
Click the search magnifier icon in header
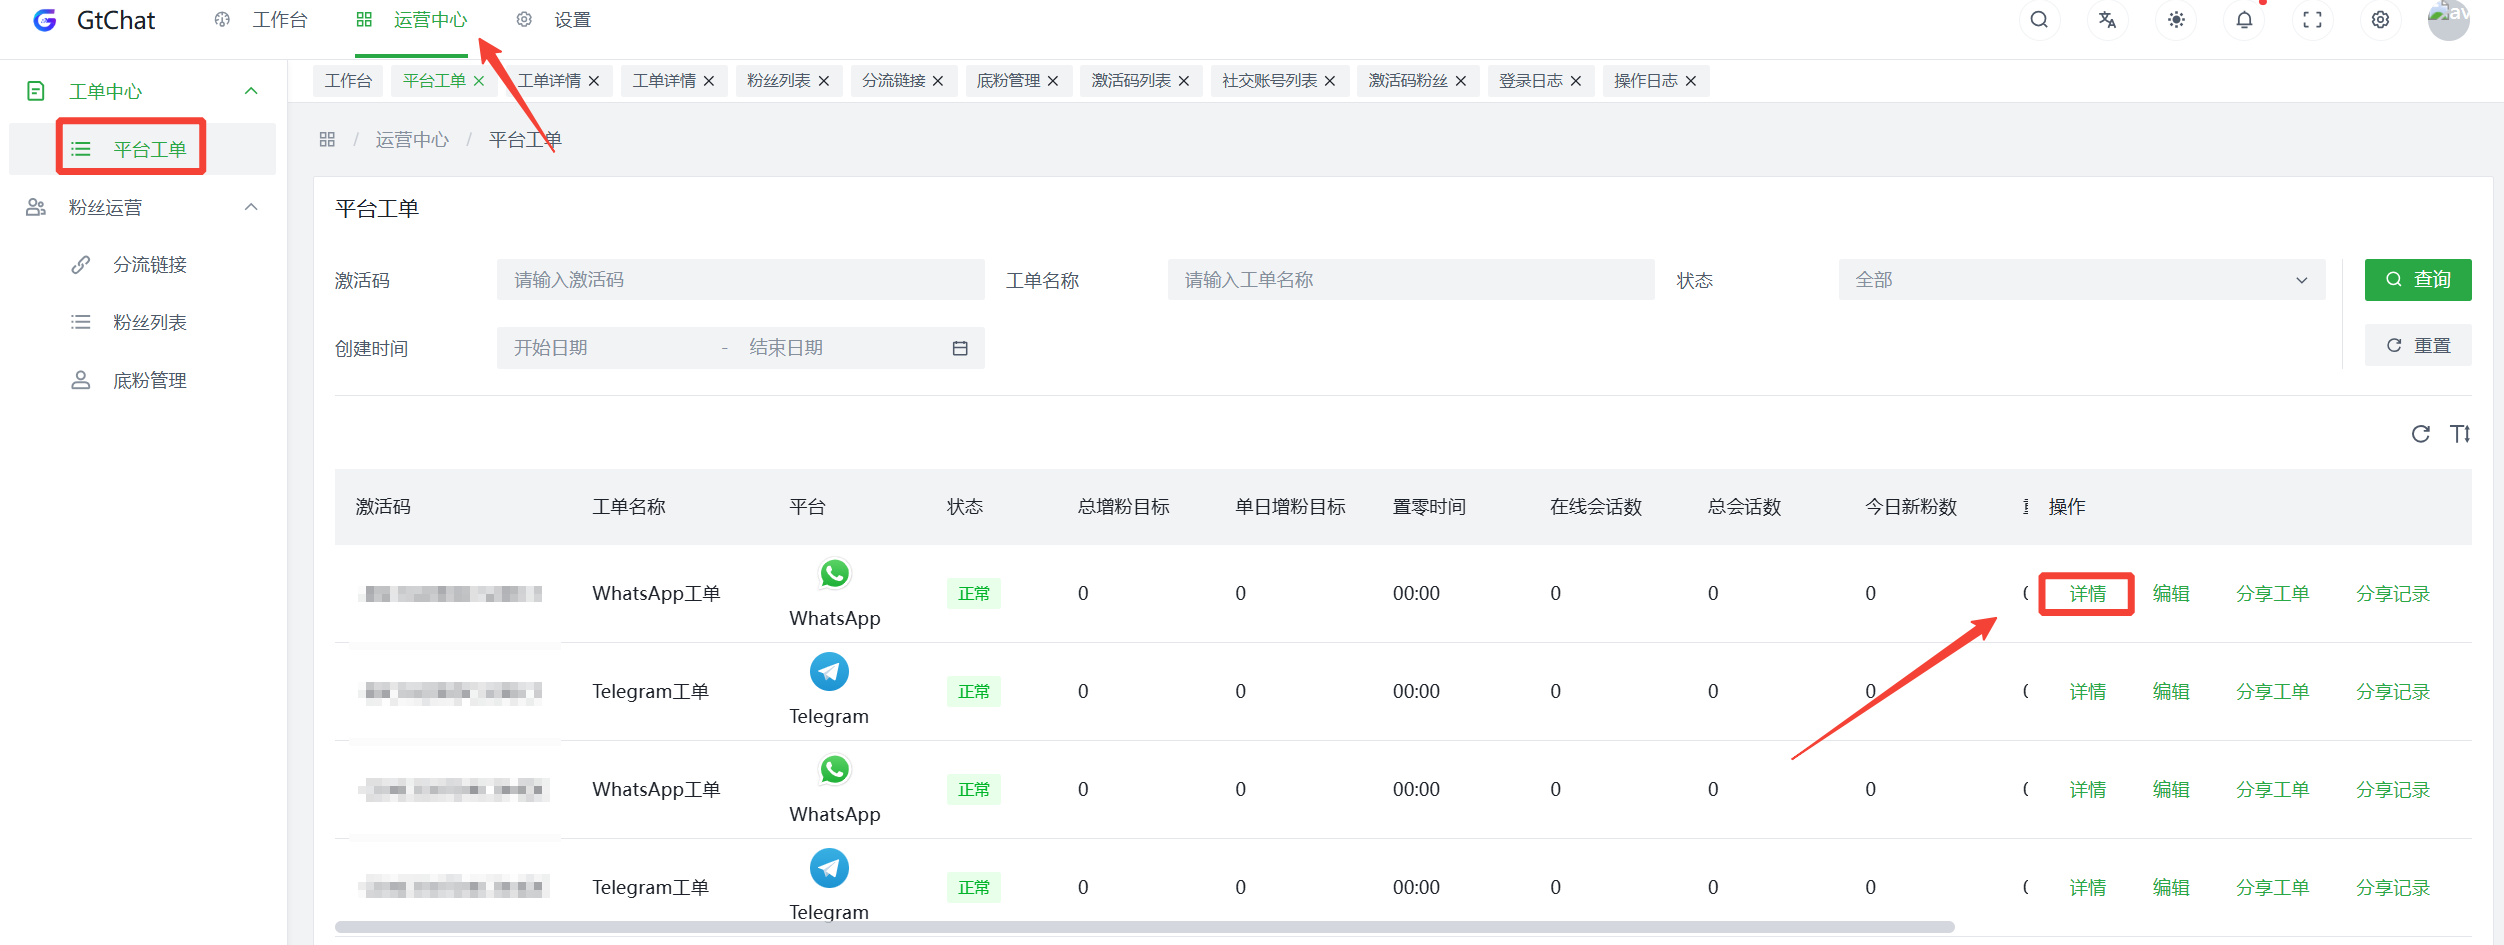pyautogui.click(x=2039, y=20)
